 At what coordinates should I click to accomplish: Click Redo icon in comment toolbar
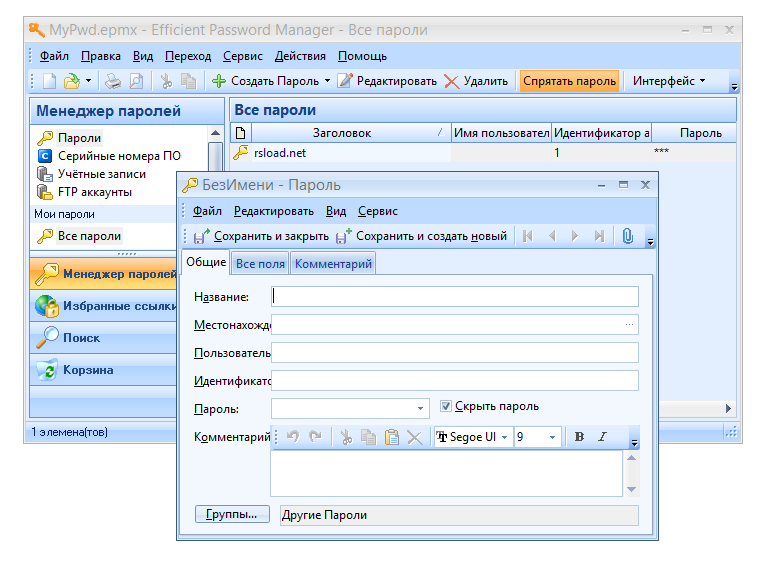[x=315, y=437]
